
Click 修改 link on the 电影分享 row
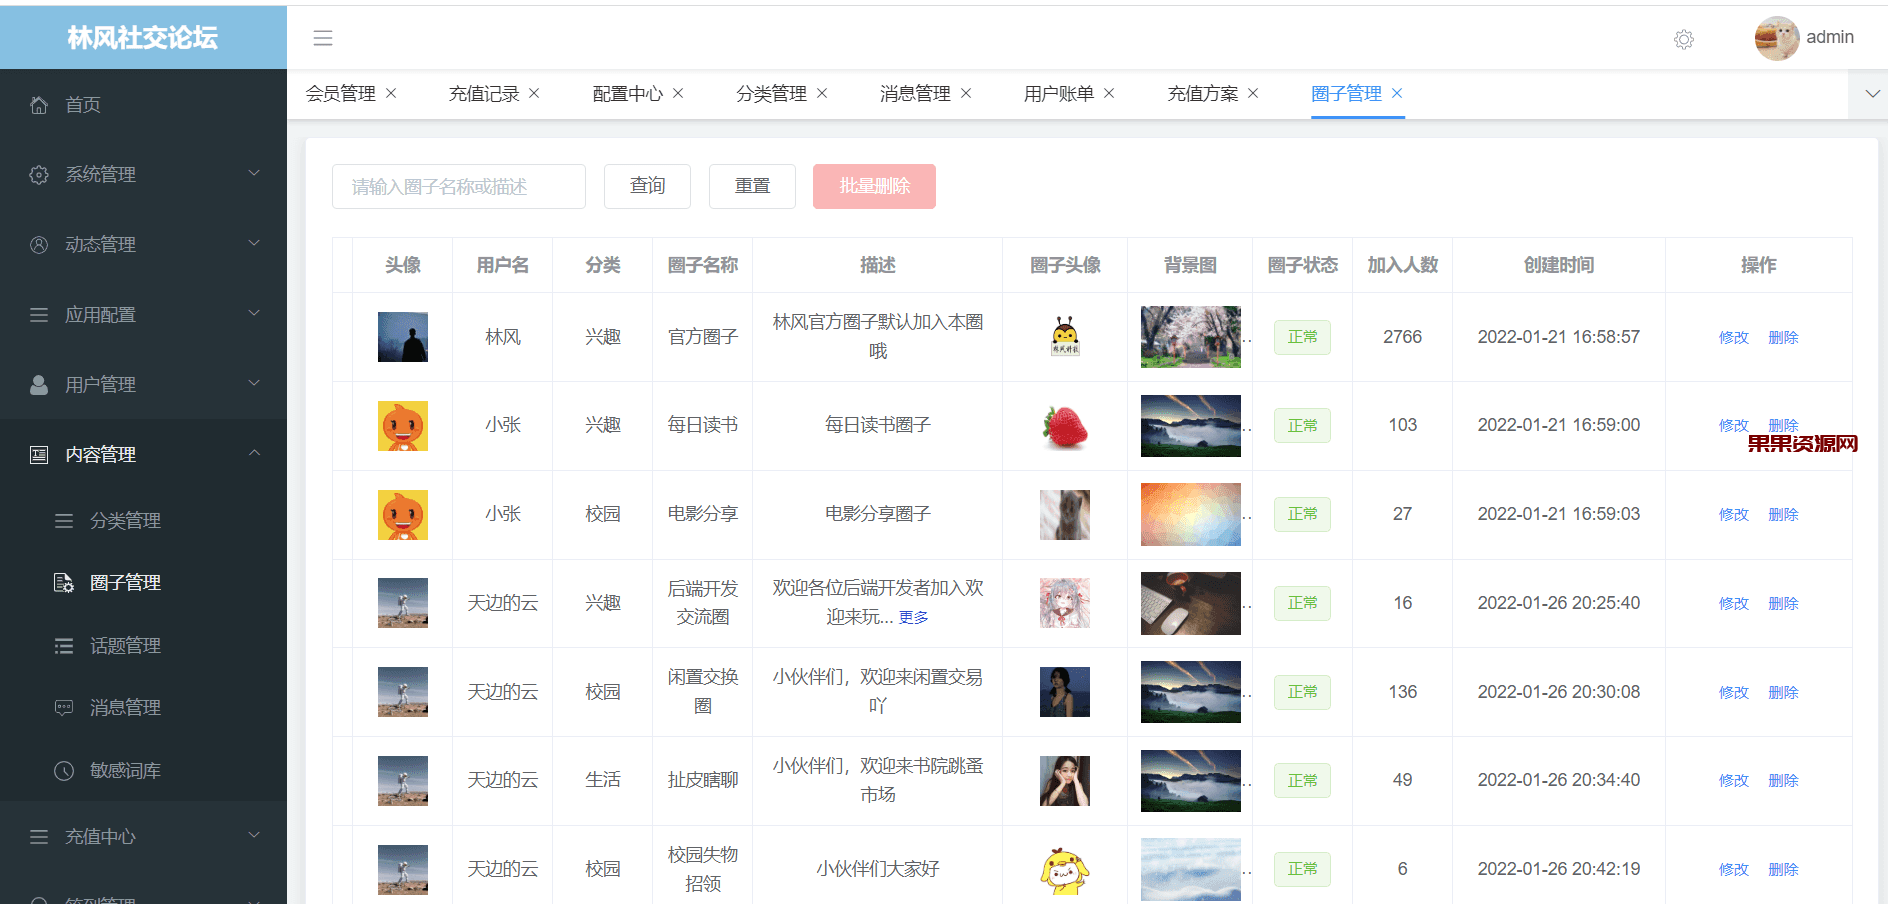1733,514
